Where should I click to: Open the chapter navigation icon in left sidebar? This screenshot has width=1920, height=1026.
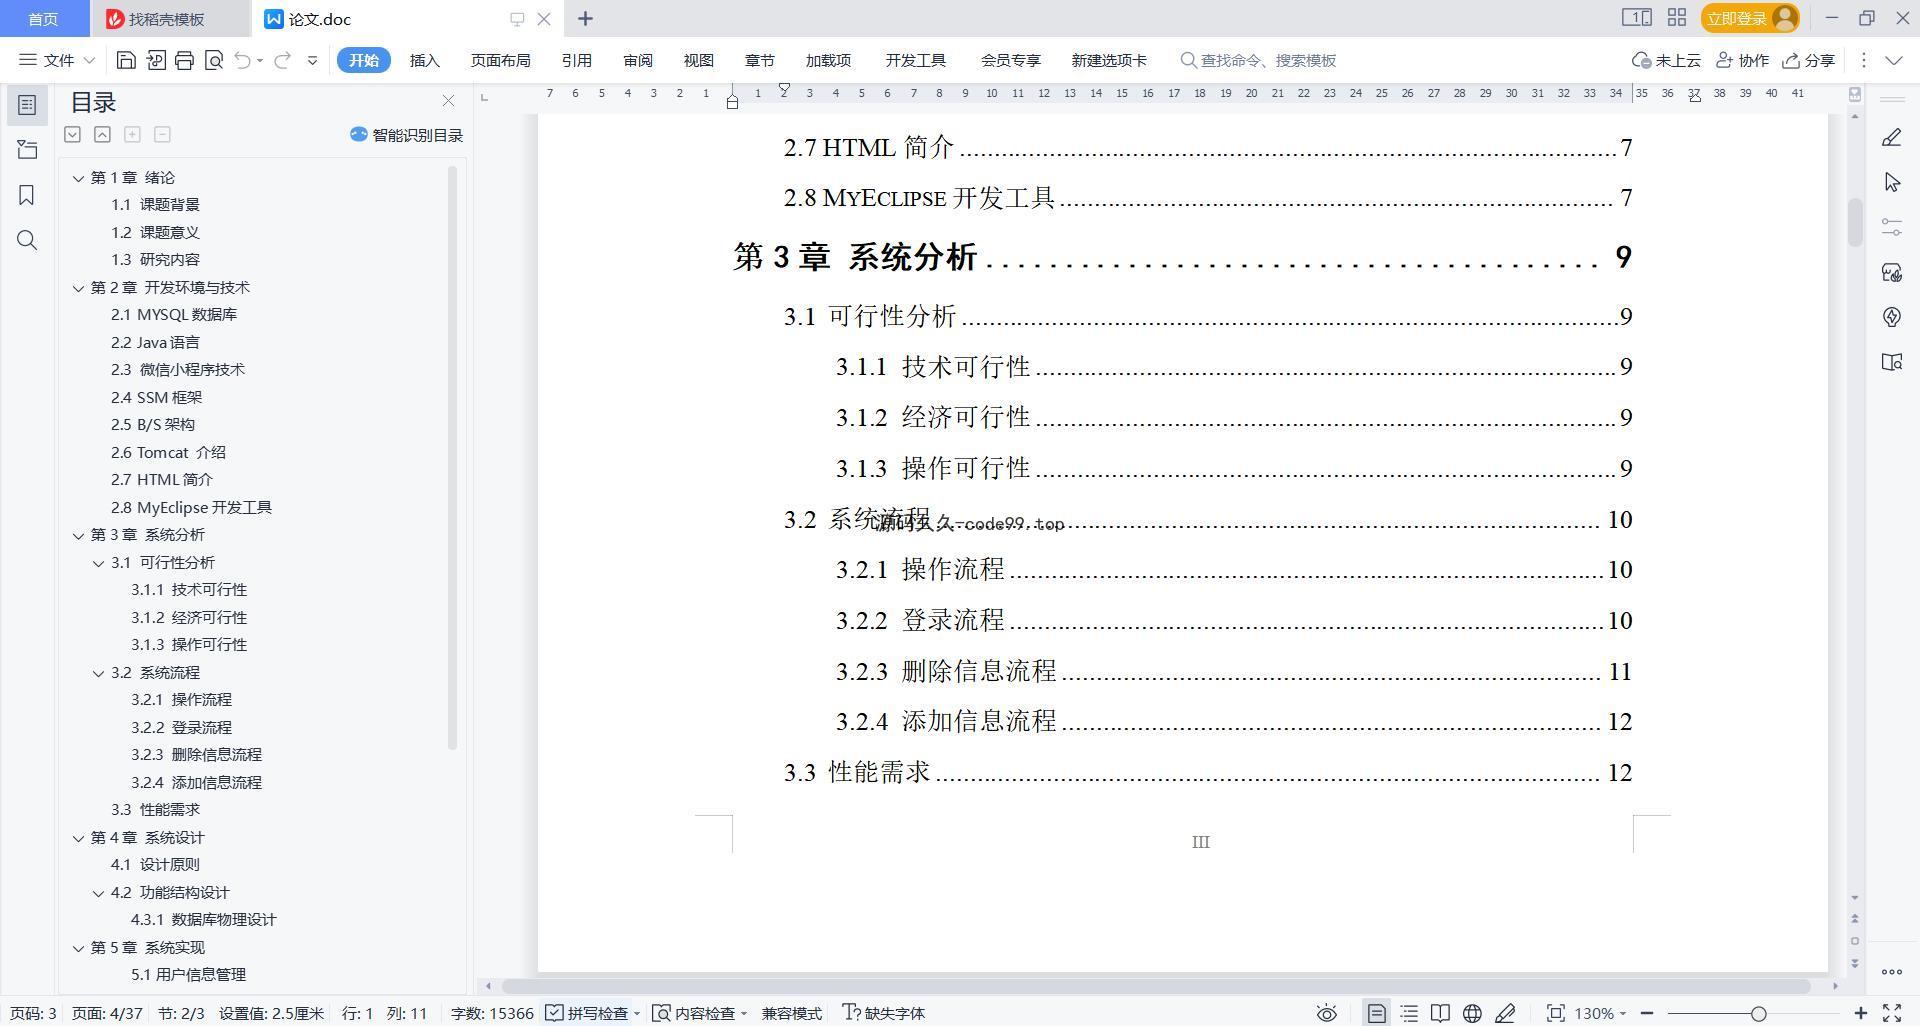[x=27, y=150]
